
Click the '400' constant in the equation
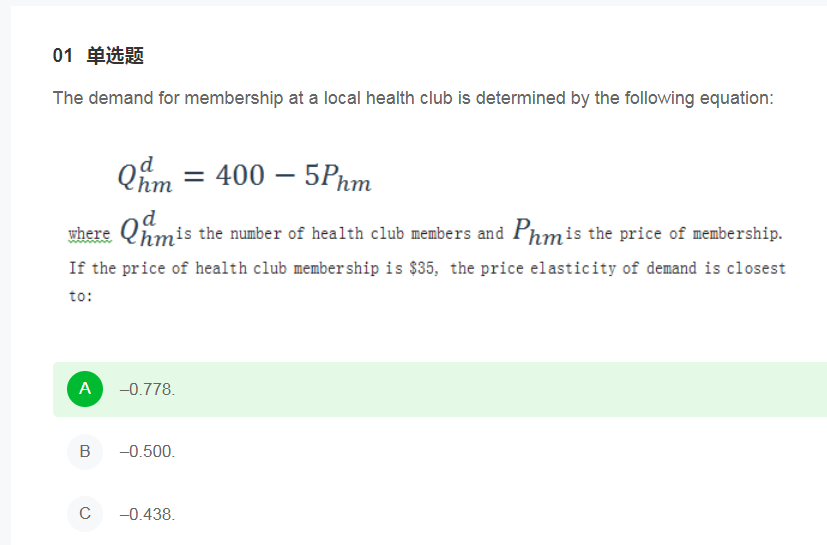tap(240, 175)
